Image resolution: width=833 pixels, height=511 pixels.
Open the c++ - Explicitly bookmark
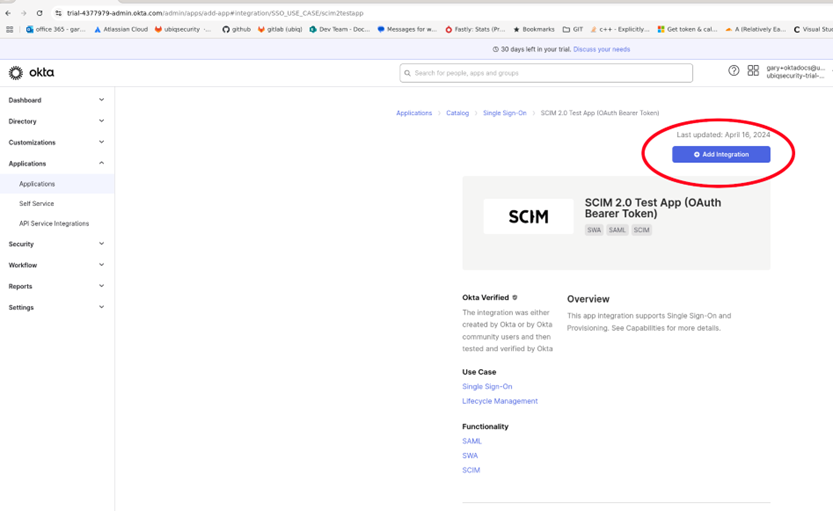[x=619, y=29]
